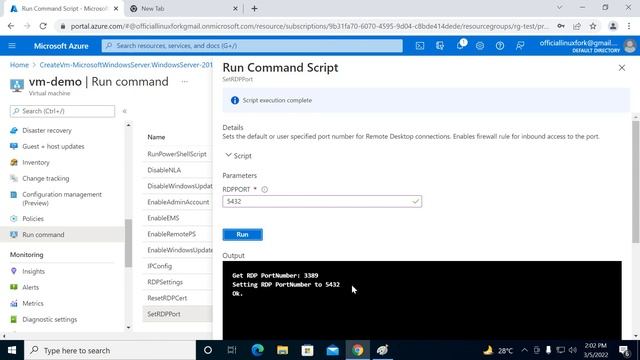Select IPConfig command

[160, 266]
